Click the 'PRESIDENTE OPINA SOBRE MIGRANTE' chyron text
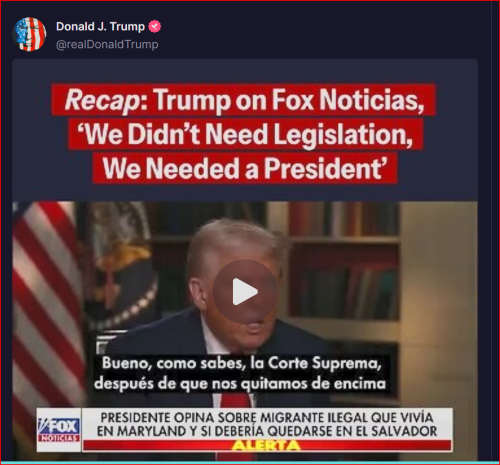500x465 pixels. click(267, 418)
